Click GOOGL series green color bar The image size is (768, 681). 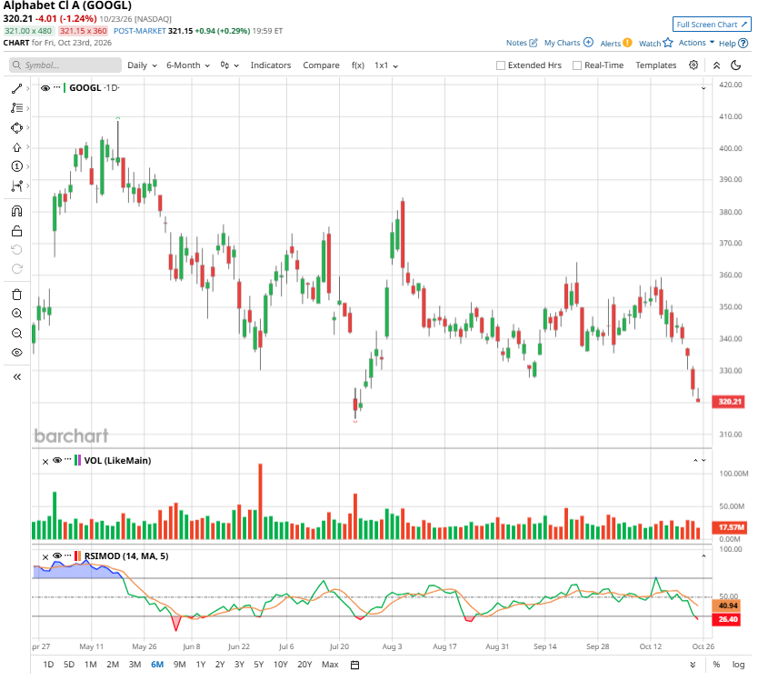point(65,88)
